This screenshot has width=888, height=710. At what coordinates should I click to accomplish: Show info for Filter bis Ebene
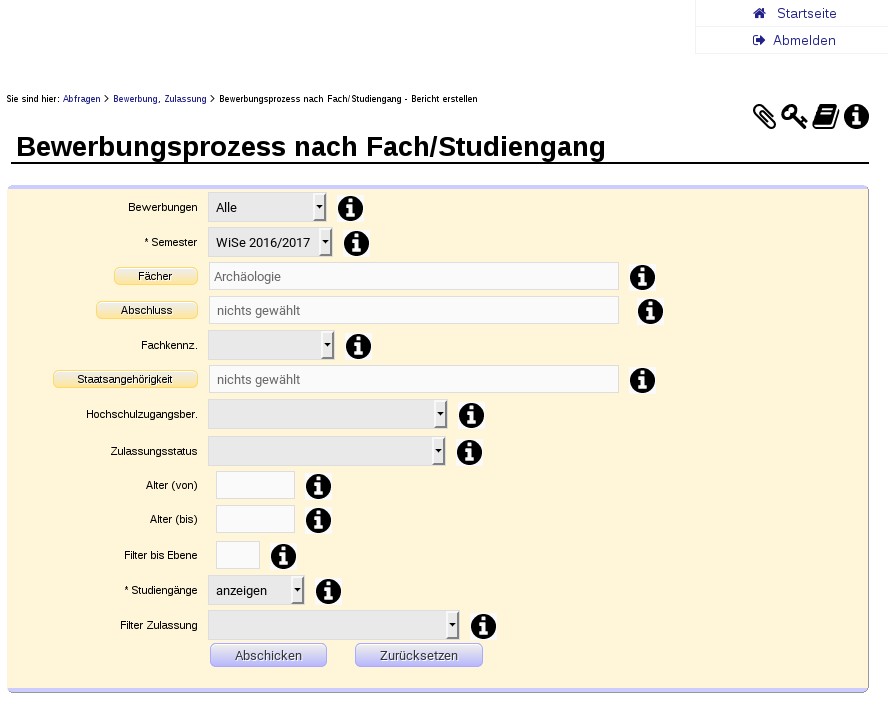283,556
